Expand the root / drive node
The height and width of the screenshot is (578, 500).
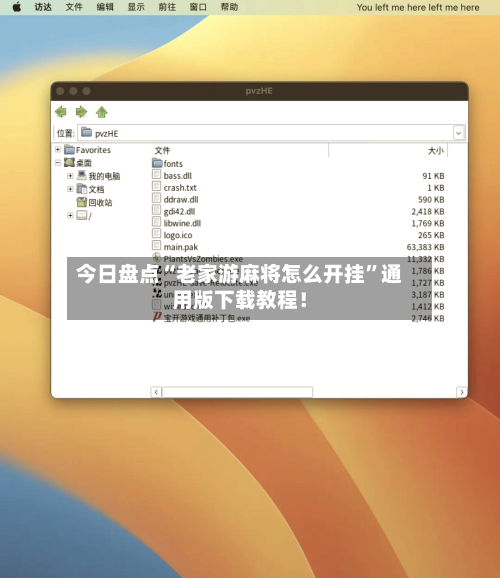[70, 215]
